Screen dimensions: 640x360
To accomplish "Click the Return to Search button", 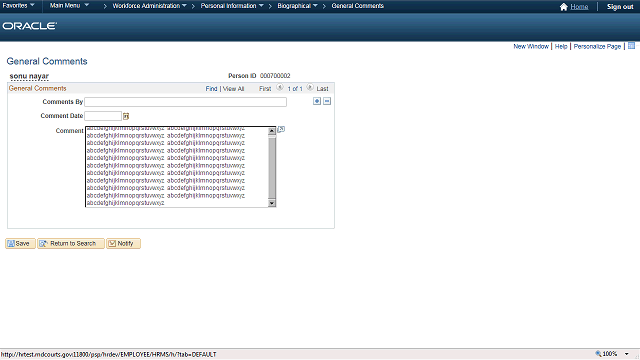I will pos(71,243).
